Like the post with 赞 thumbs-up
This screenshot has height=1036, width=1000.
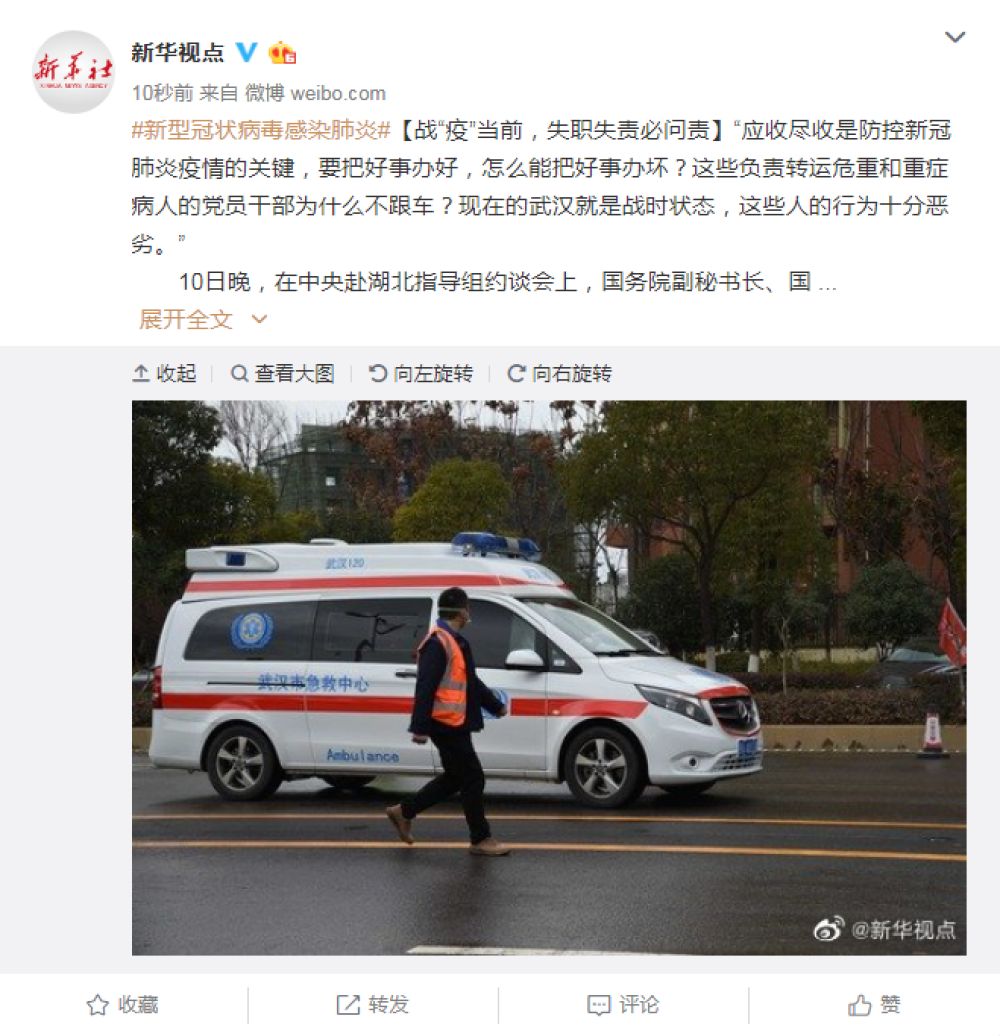874,1005
